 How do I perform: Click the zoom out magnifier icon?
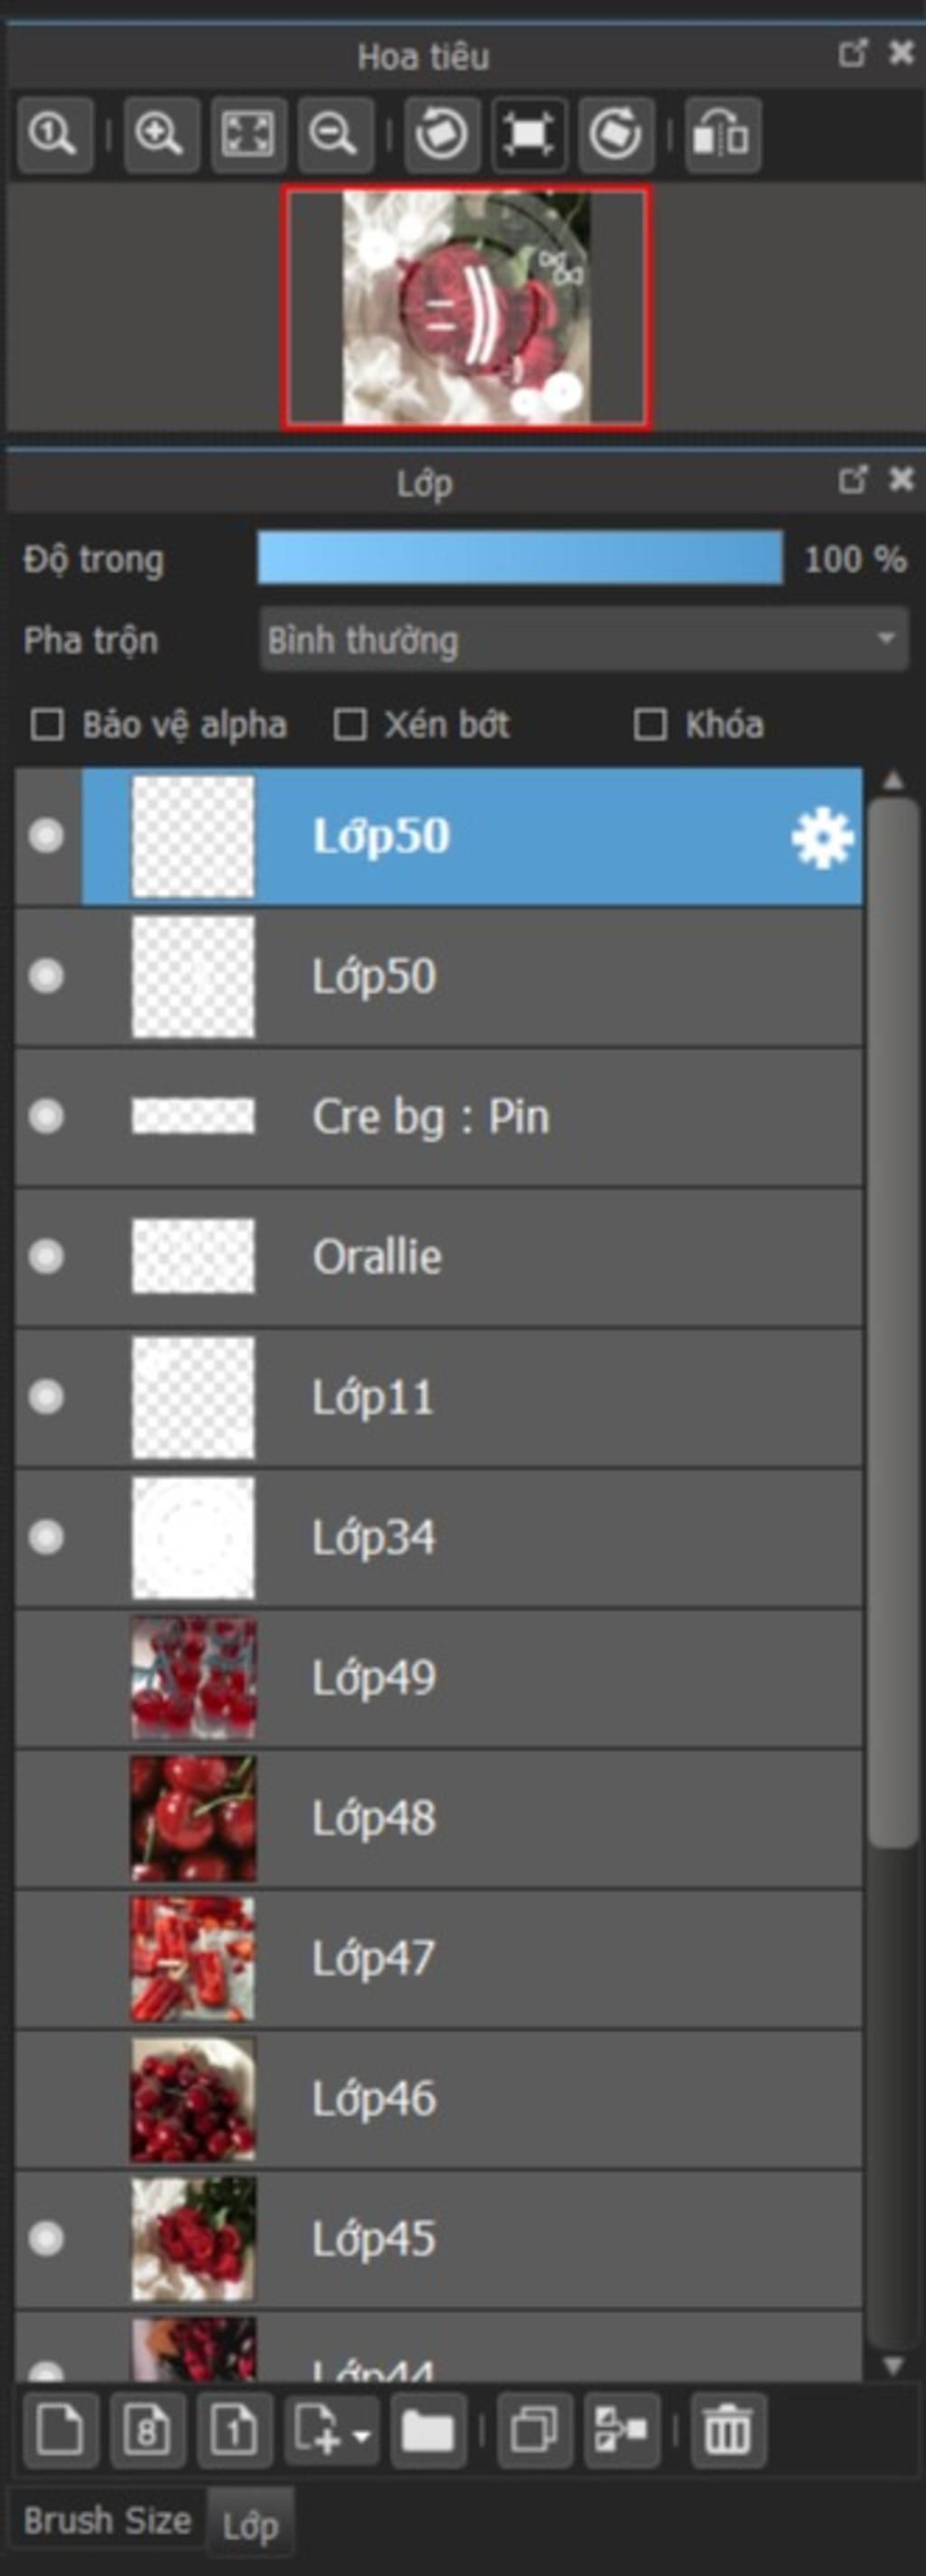pyautogui.click(x=335, y=134)
